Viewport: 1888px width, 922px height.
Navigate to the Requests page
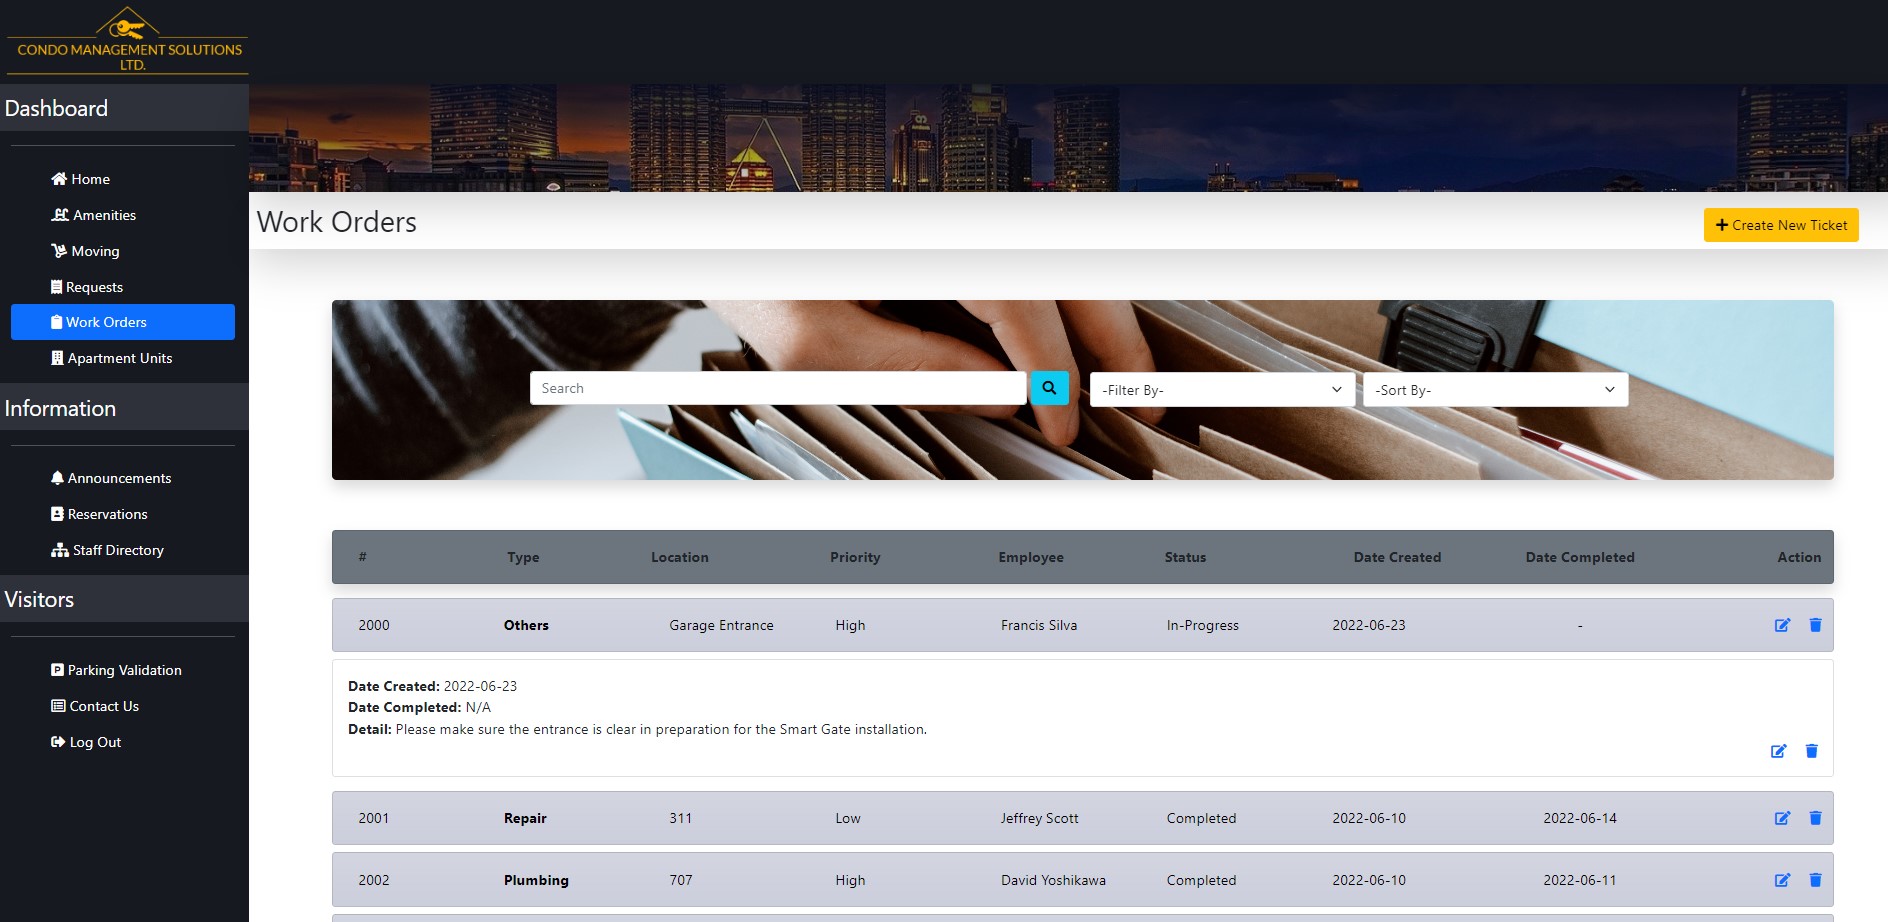click(94, 287)
